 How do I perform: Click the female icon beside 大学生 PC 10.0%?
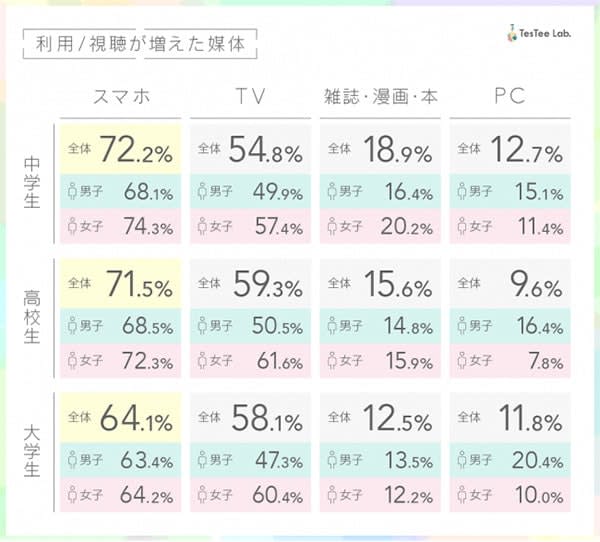(x=462, y=495)
